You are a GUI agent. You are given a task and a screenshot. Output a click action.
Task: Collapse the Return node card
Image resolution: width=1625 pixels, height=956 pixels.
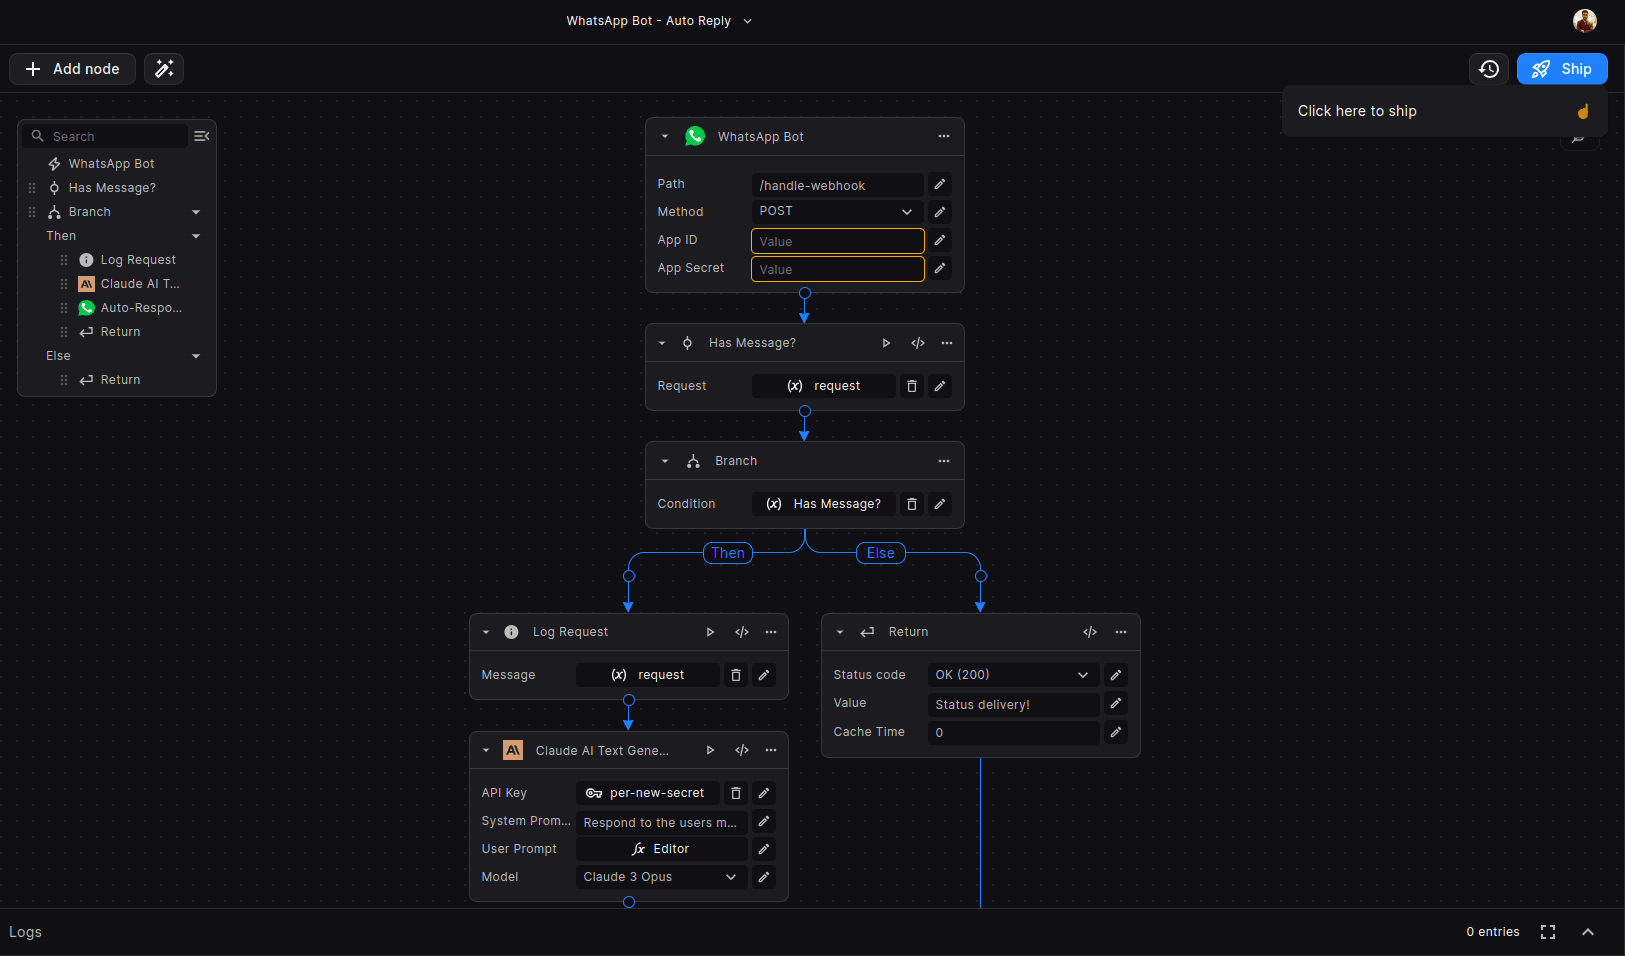pyautogui.click(x=840, y=632)
